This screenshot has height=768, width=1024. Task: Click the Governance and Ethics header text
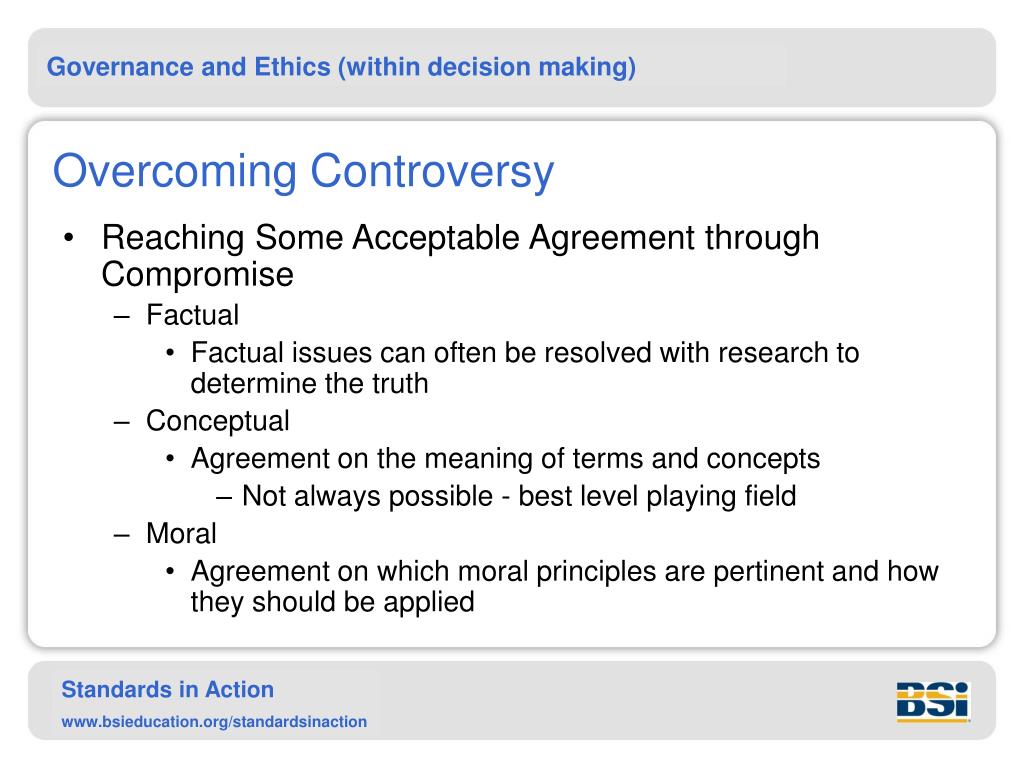(341, 67)
